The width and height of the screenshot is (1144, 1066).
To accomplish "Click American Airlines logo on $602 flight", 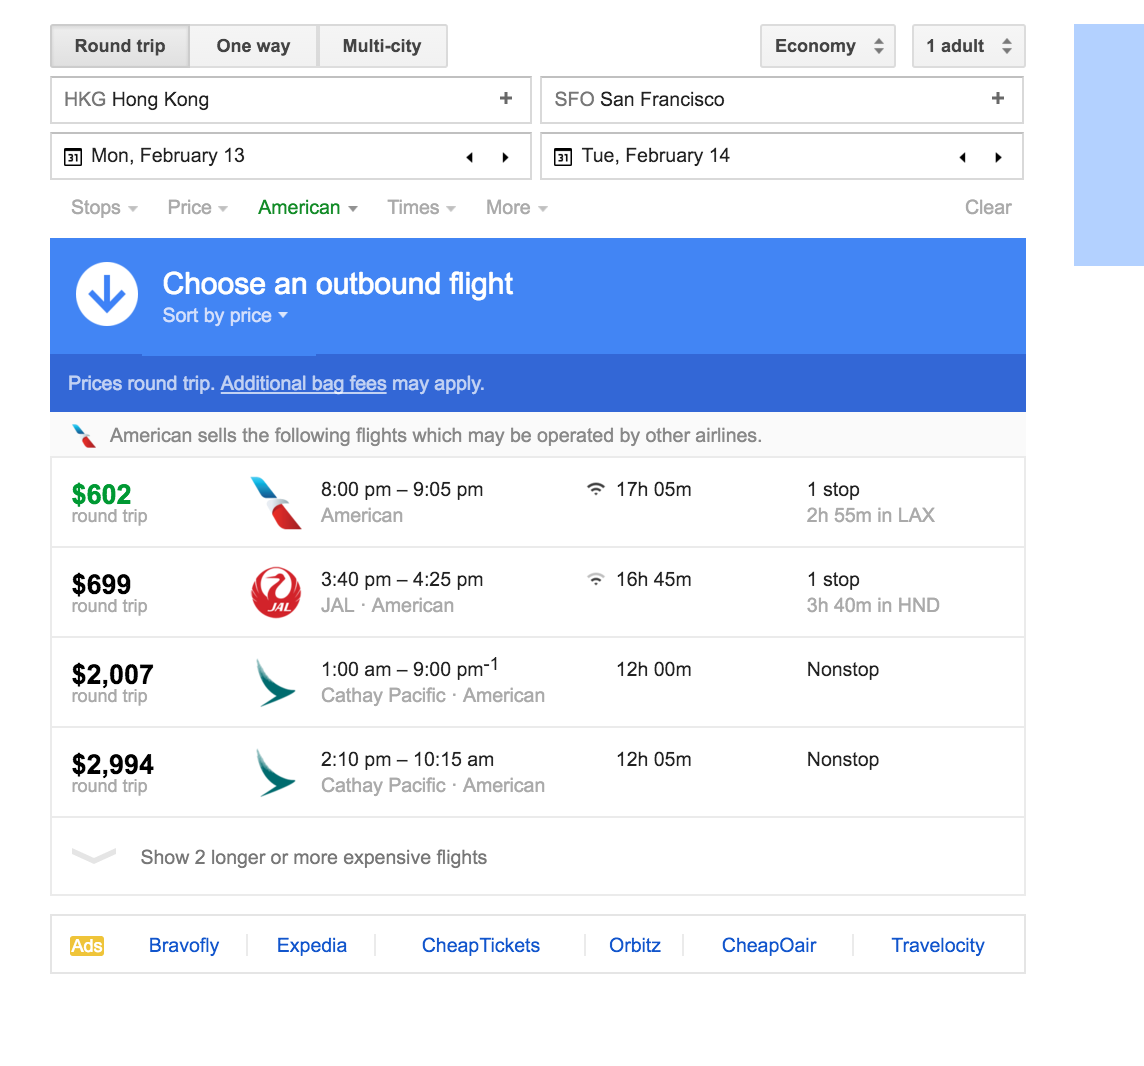I will pyautogui.click(x=276, y=503).
